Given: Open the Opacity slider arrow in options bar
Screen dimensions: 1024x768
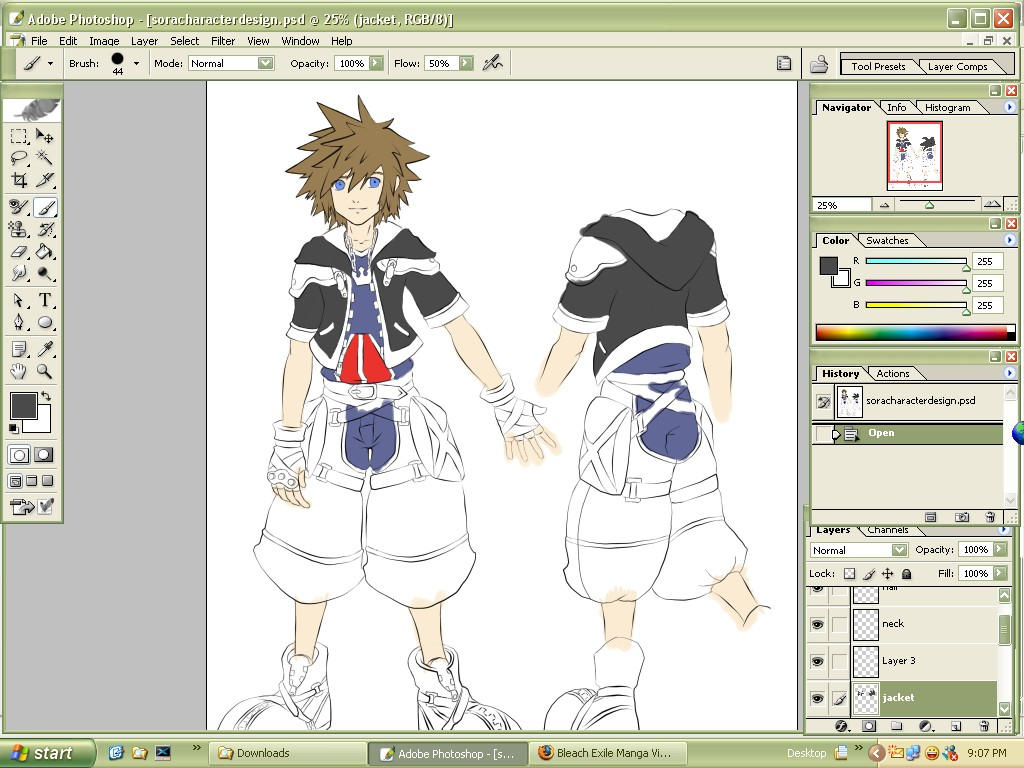Looking at the screenshot, I should (x=376, y=63).
